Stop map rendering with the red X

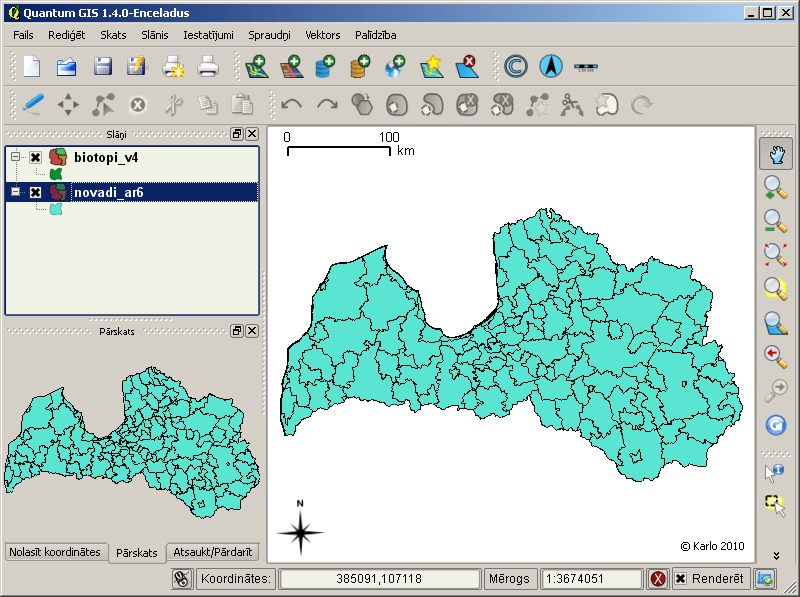click(x=658, y=579)
